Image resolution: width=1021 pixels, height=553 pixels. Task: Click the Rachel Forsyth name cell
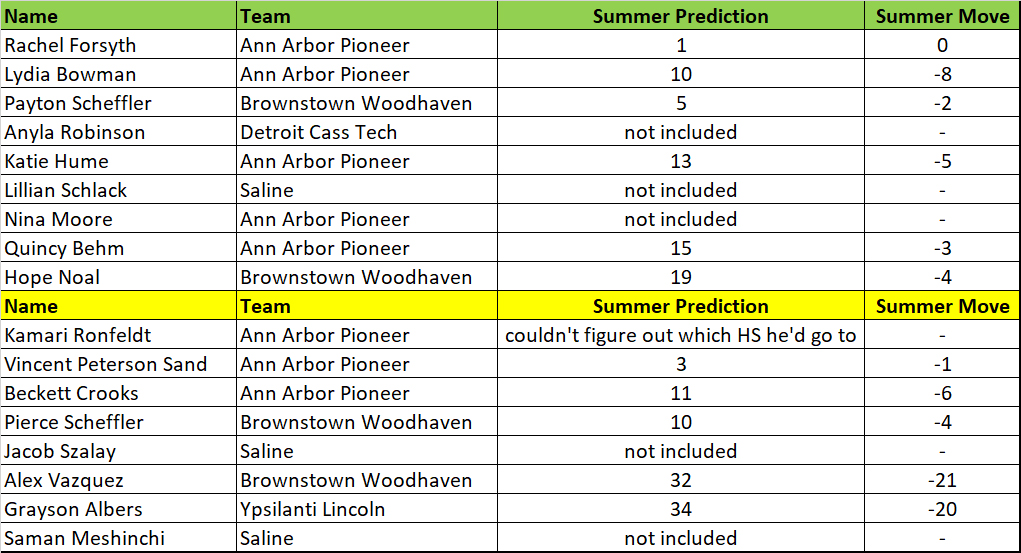(x=70, y=45)
